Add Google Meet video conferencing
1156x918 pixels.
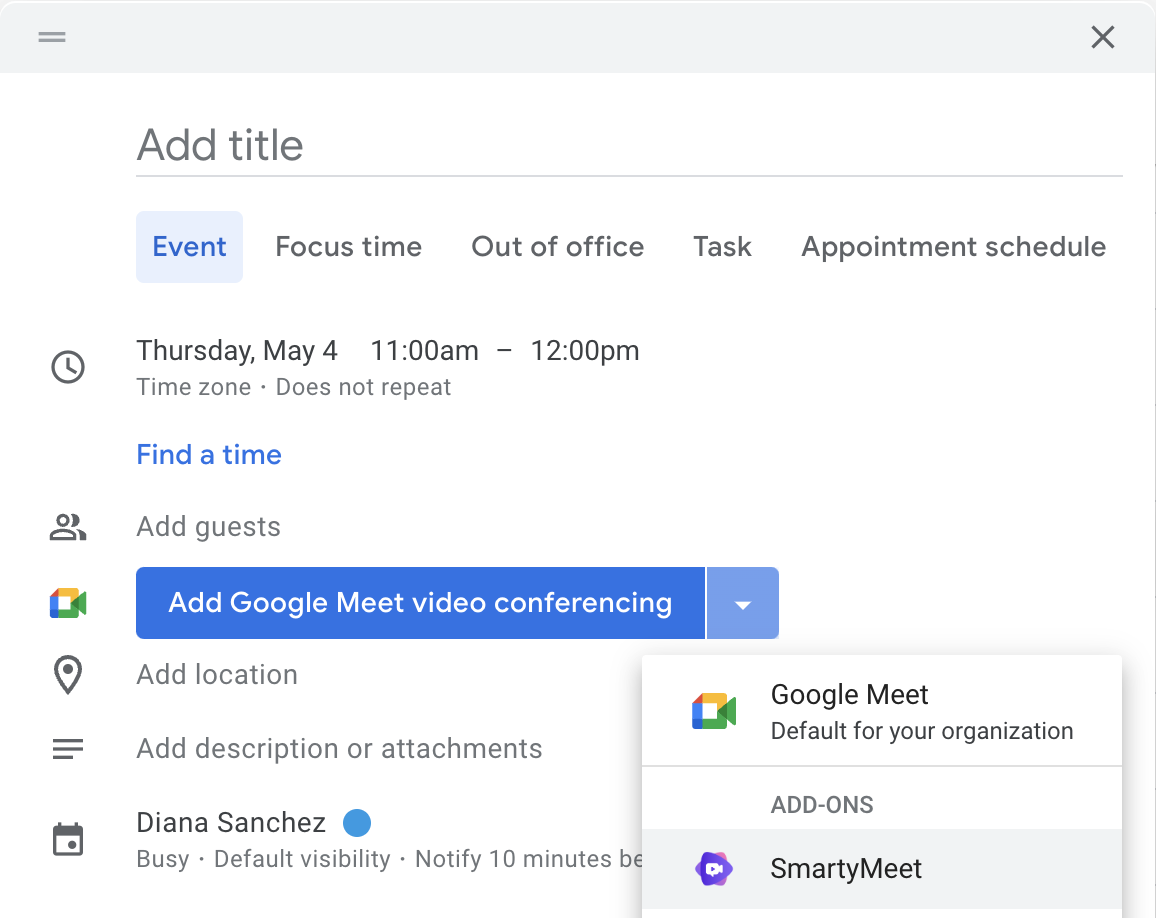[420, 603]
